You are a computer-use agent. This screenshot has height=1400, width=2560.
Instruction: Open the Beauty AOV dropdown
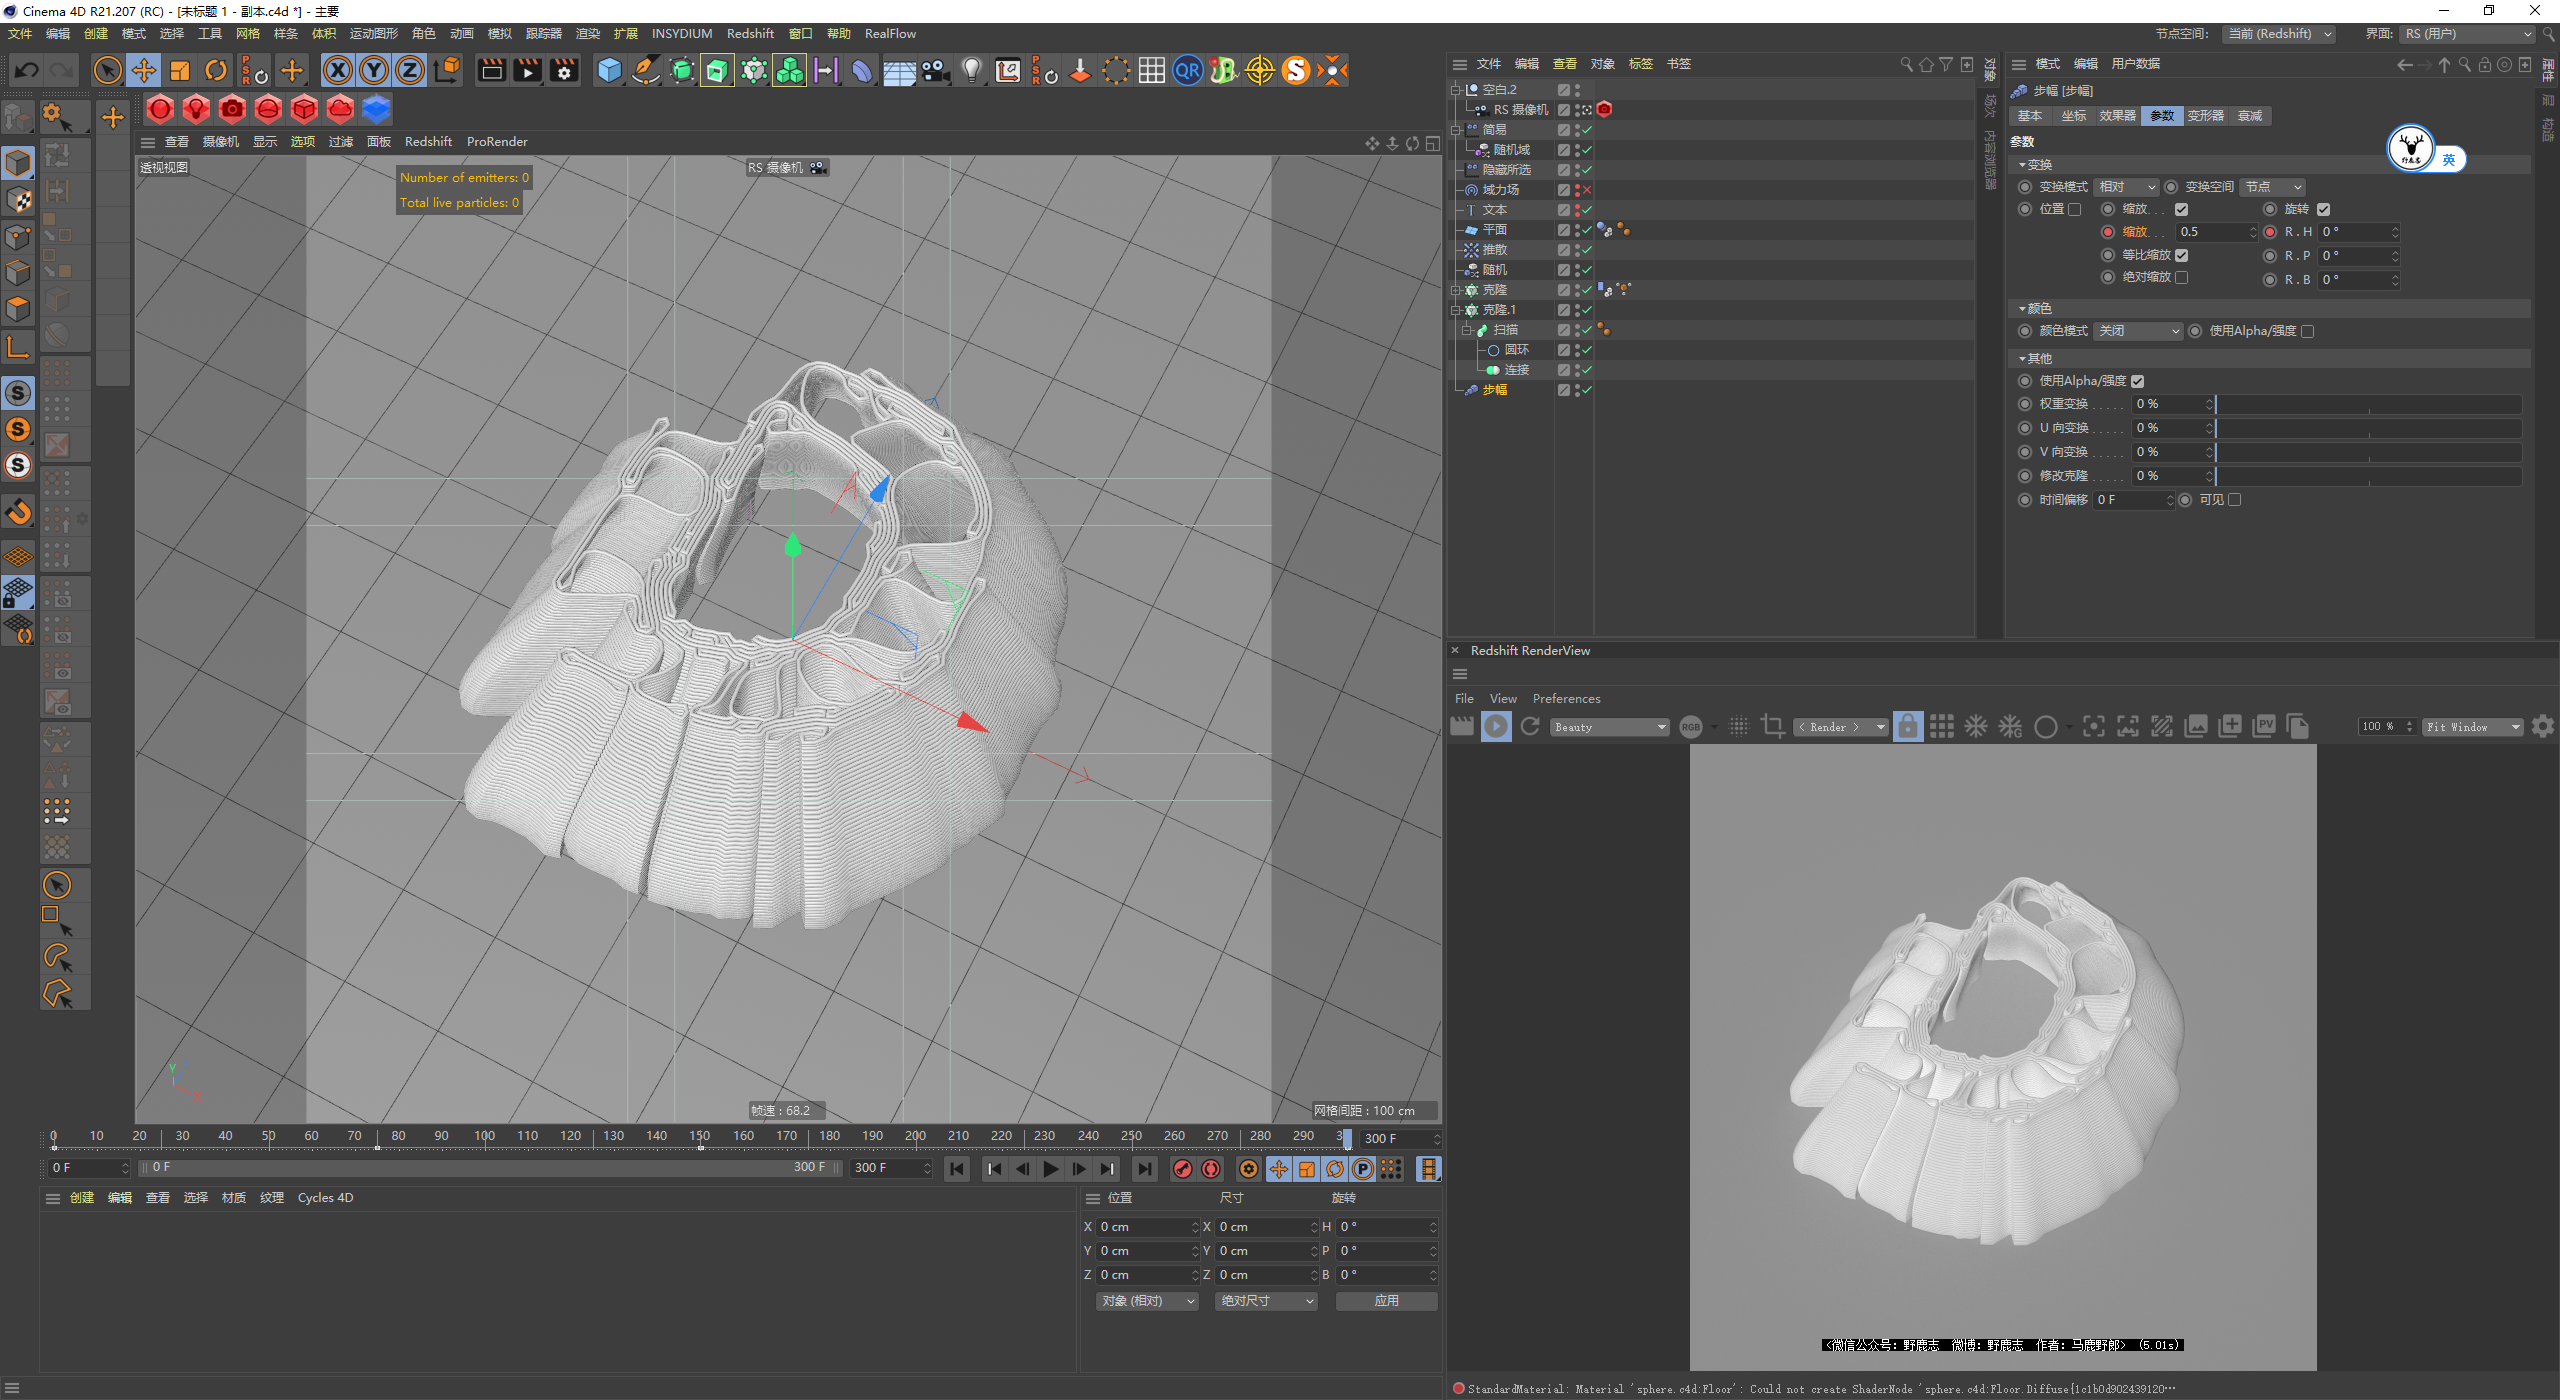click(x=1610, y=727)
